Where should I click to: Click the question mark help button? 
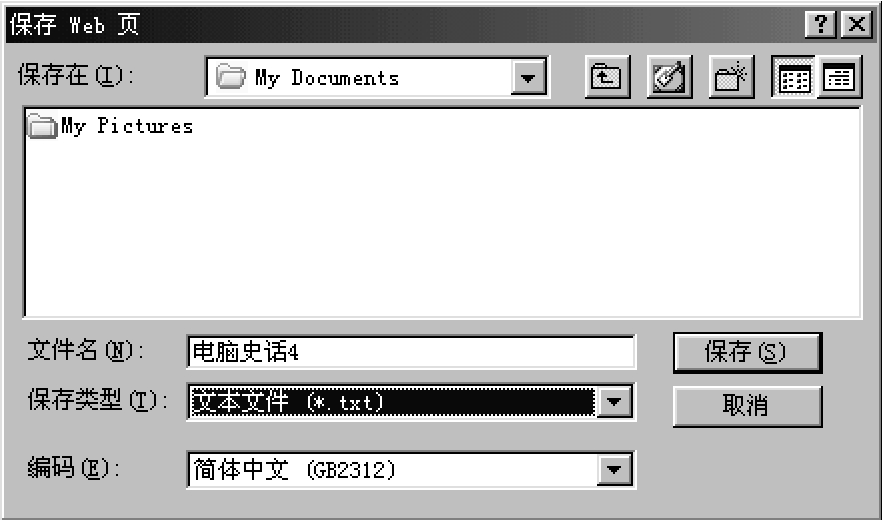click(x=821, y=25)
